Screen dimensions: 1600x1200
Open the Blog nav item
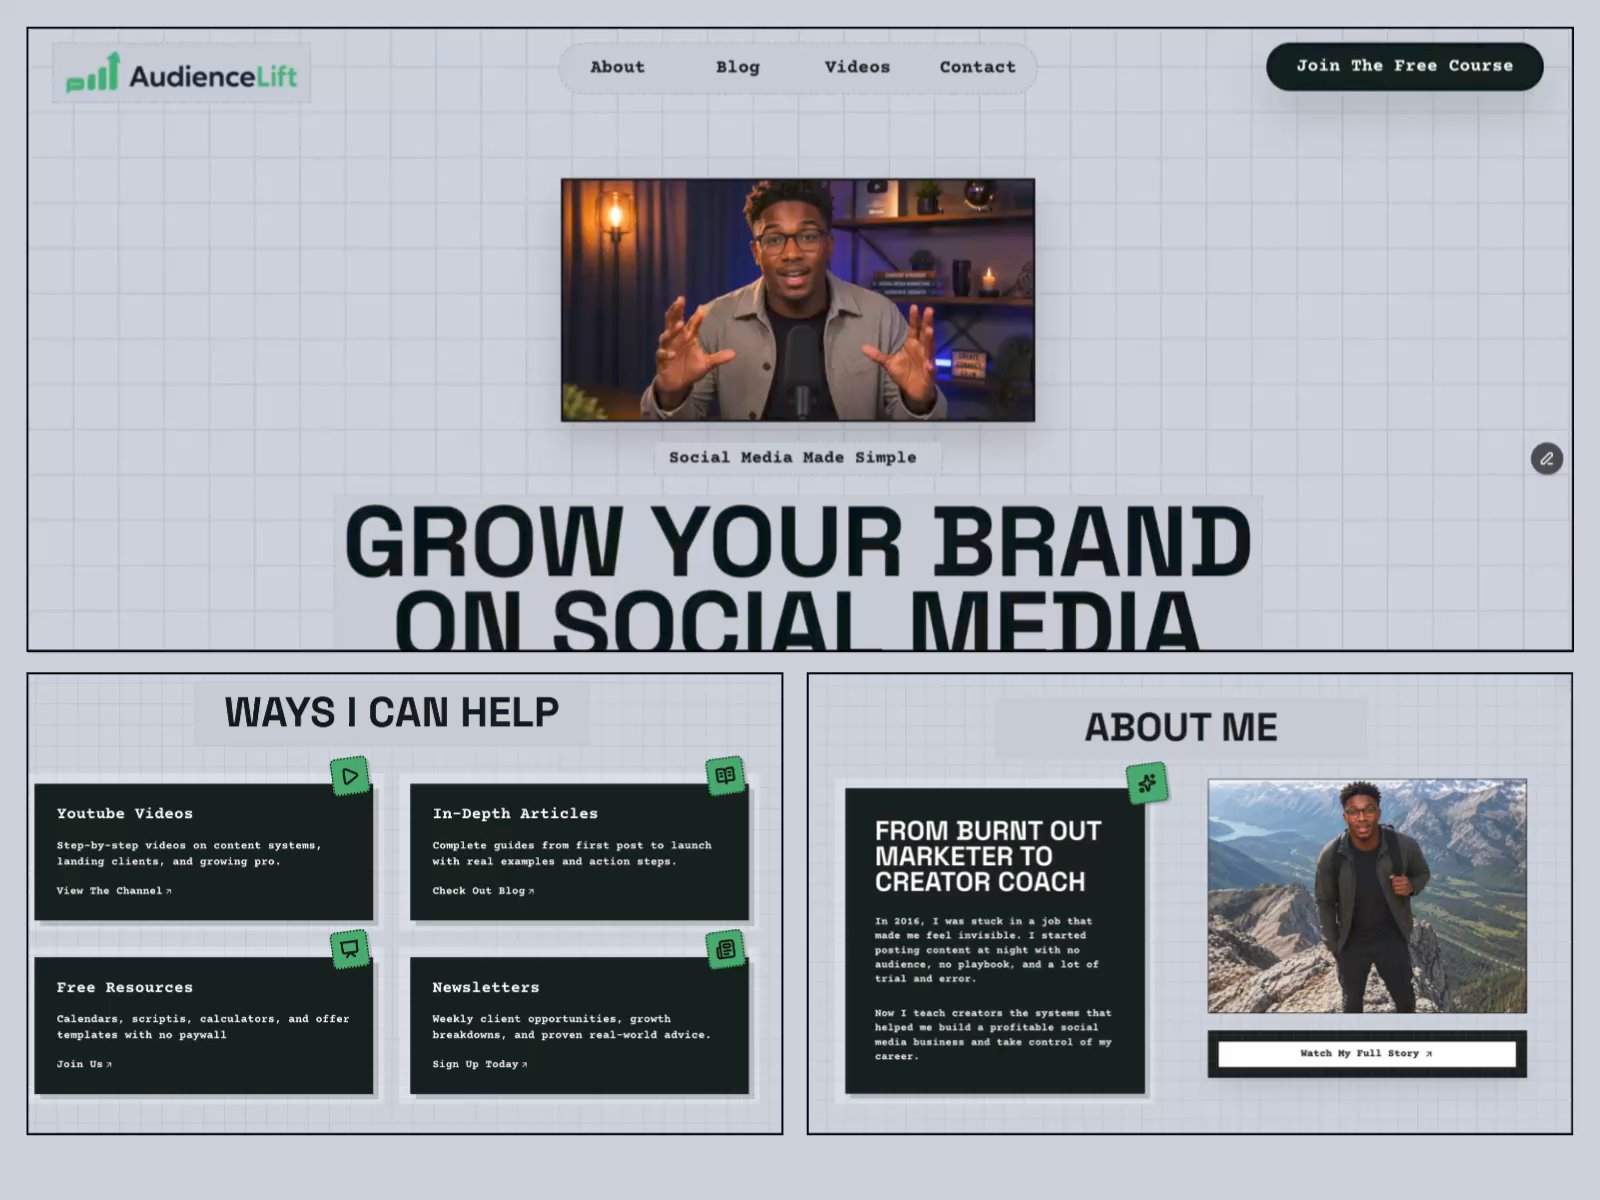(738, 67)
